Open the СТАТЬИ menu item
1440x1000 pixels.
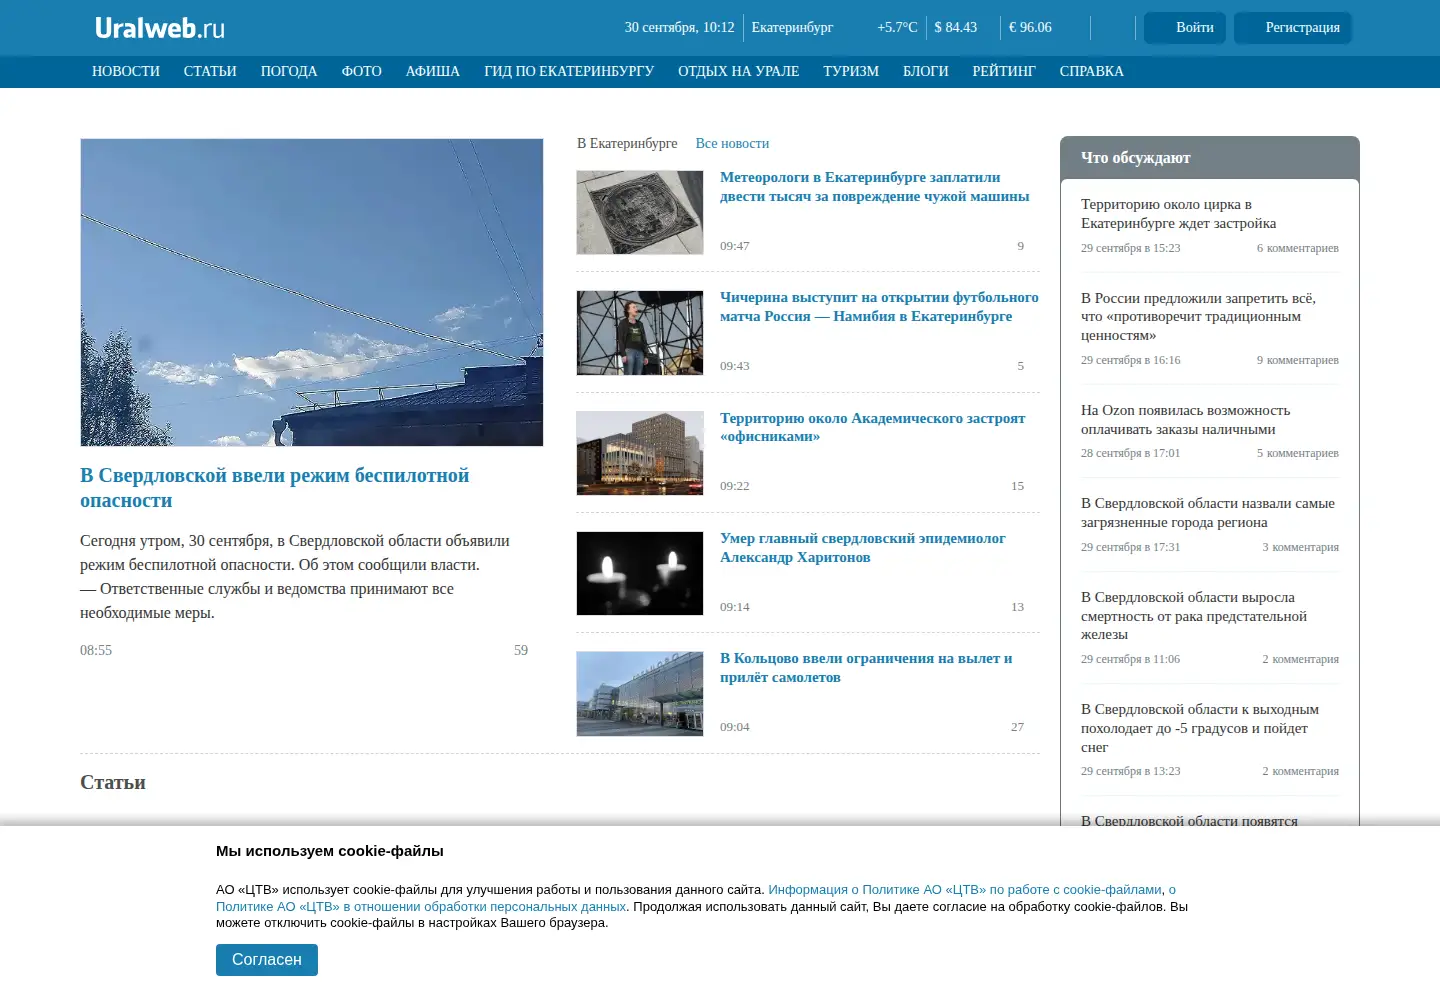(210, 72)
